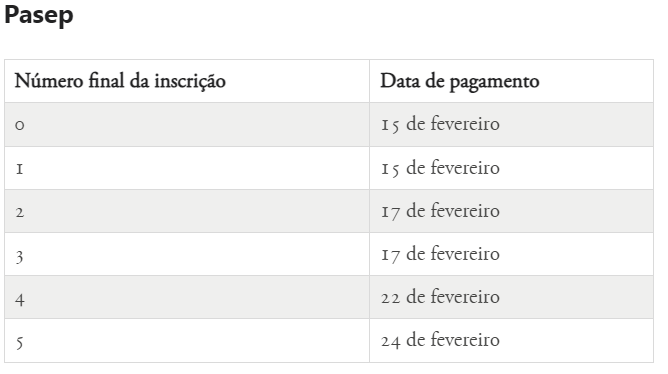This screenshot has width=668, height=374.
Task: Select the 'Data de pagamento' column header
Action: coord(511,81)
